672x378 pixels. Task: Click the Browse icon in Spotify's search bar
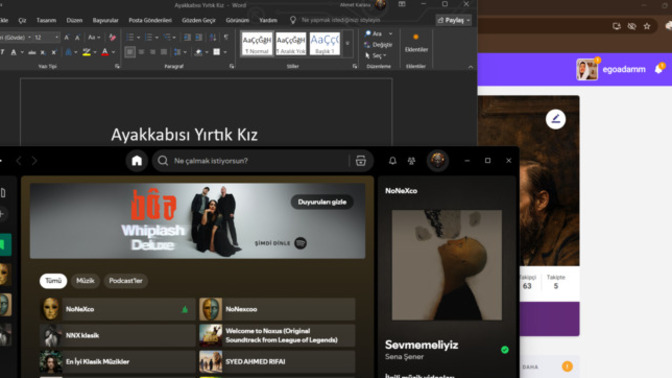click(x=361, y=161)
